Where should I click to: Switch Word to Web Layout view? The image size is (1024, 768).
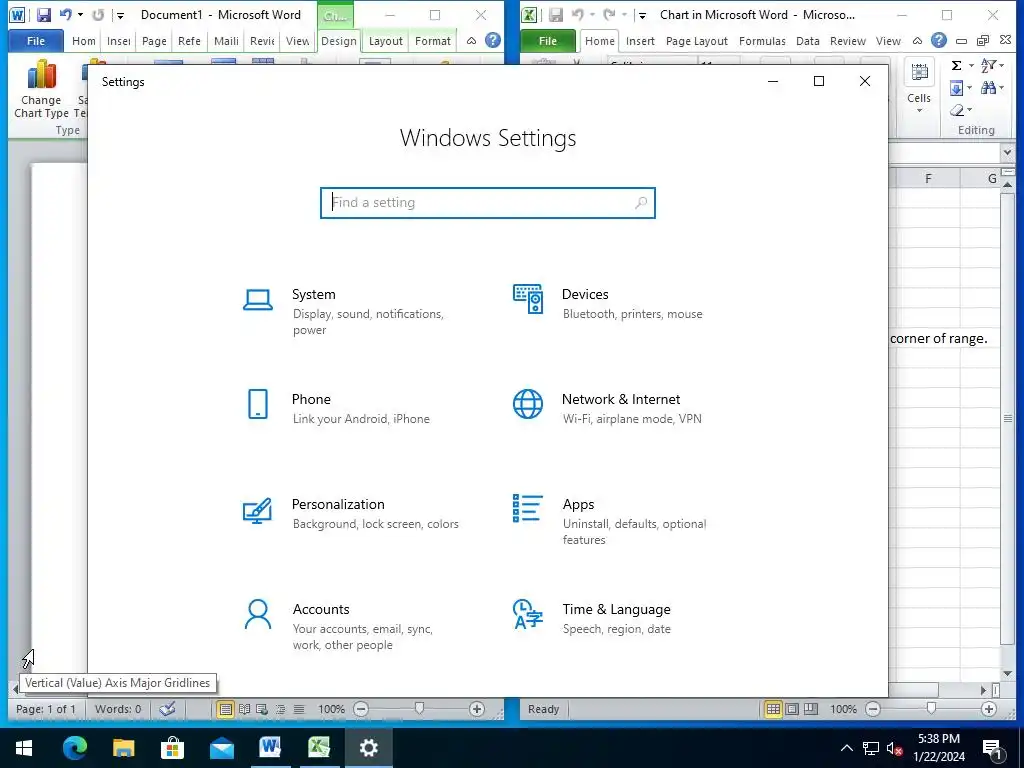(263, 709)
